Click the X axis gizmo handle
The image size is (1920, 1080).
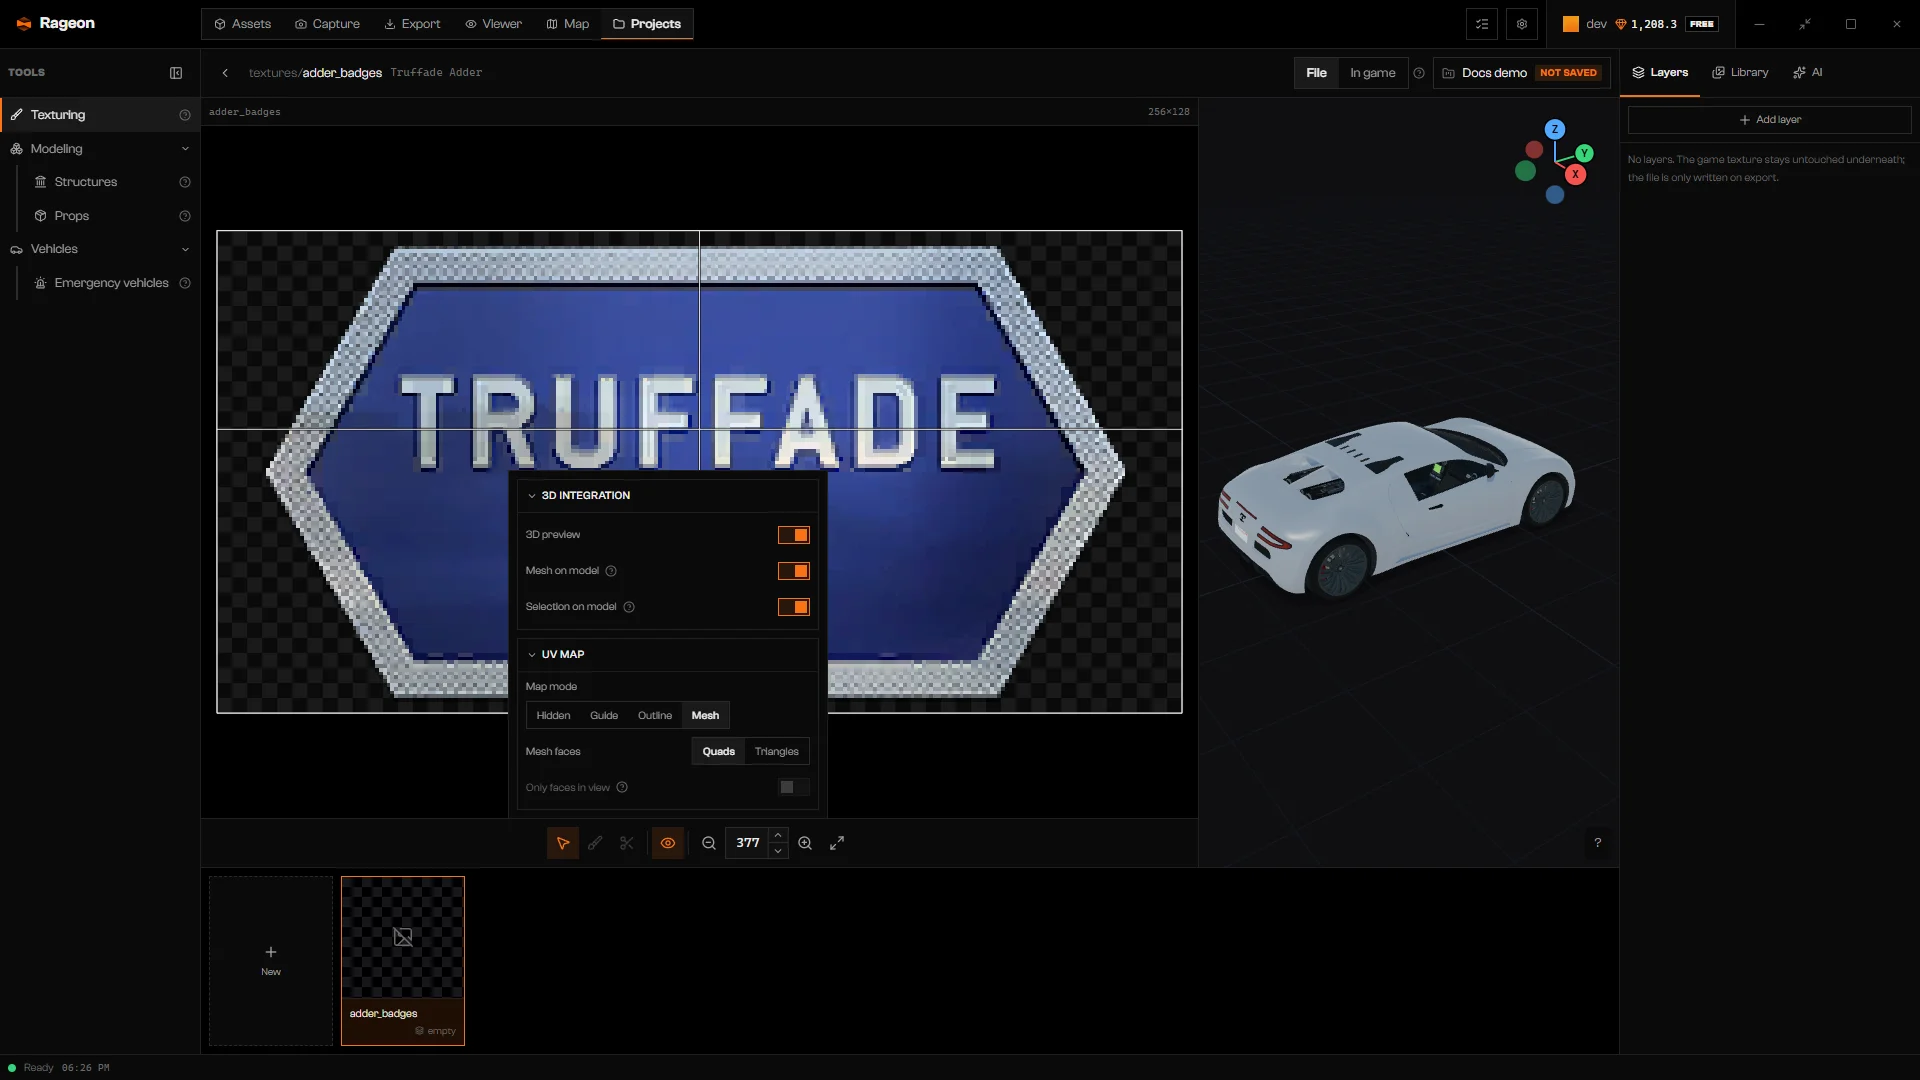coord(1576,174)
